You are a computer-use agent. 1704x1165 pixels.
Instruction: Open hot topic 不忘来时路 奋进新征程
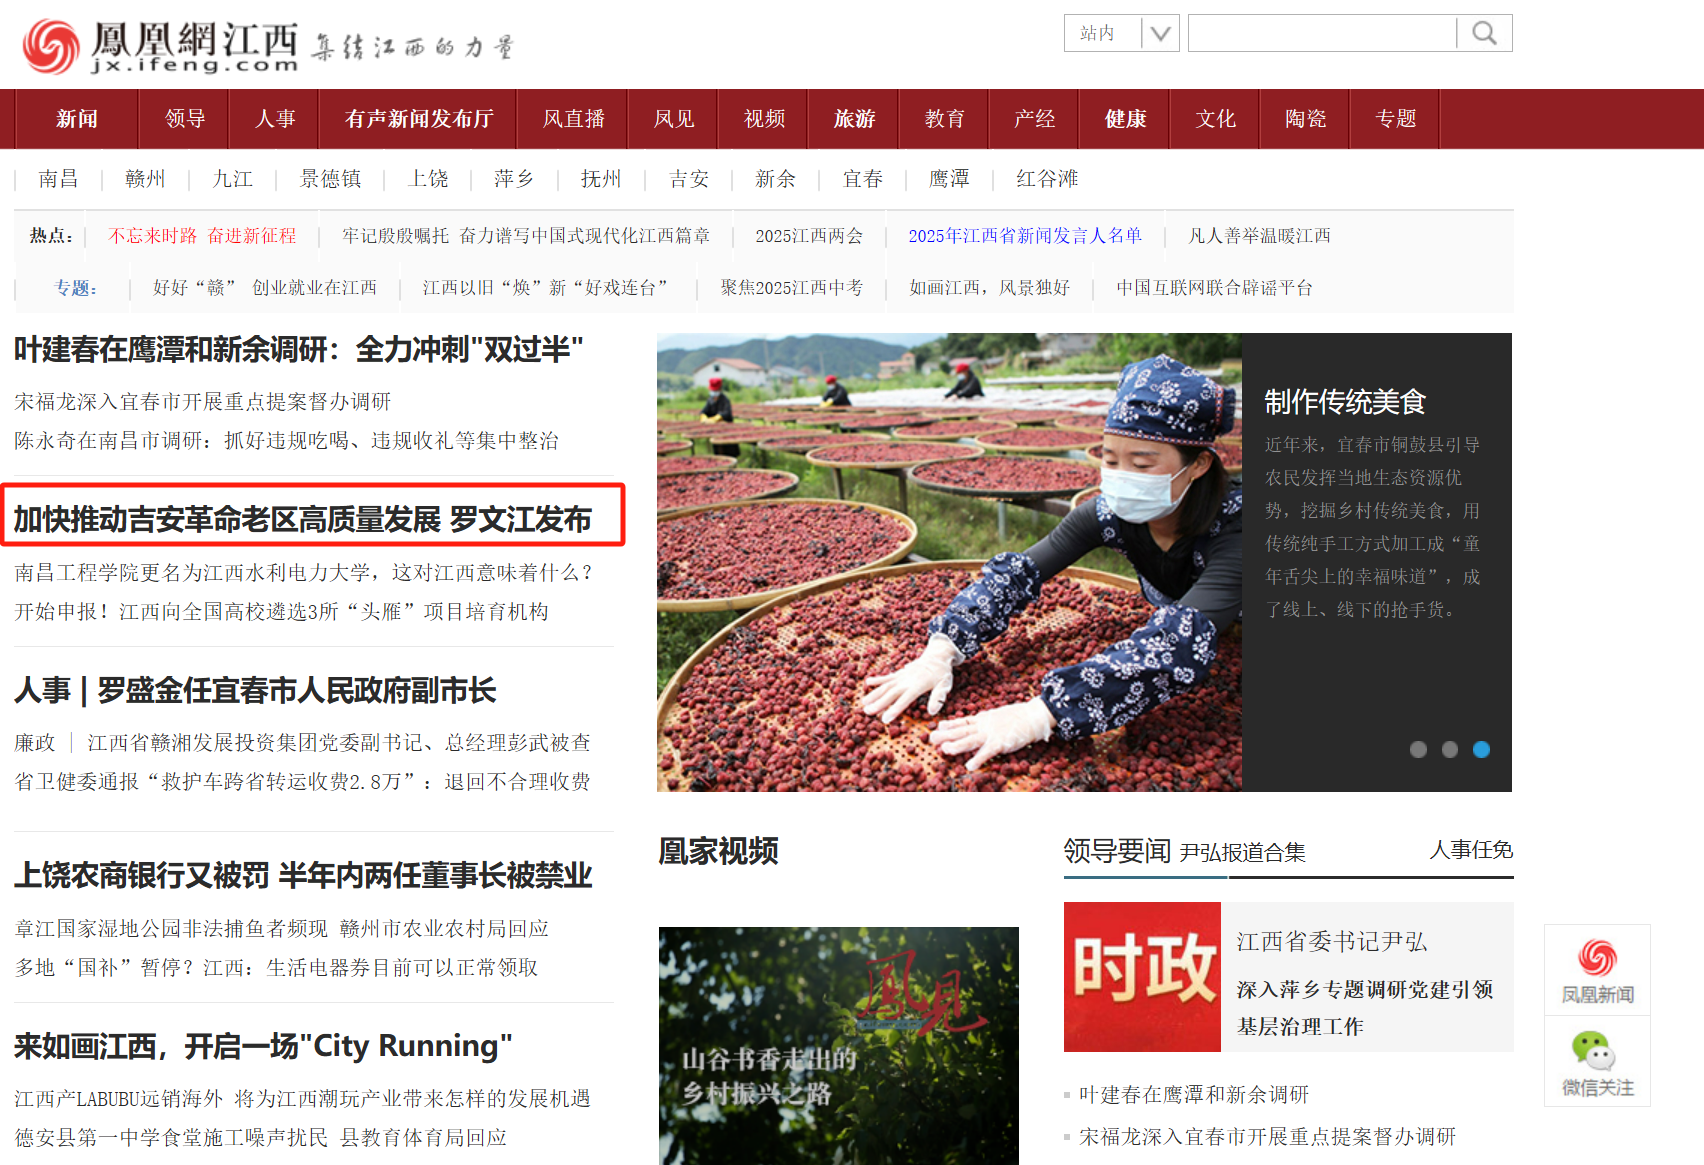click(x=203, y=236)
